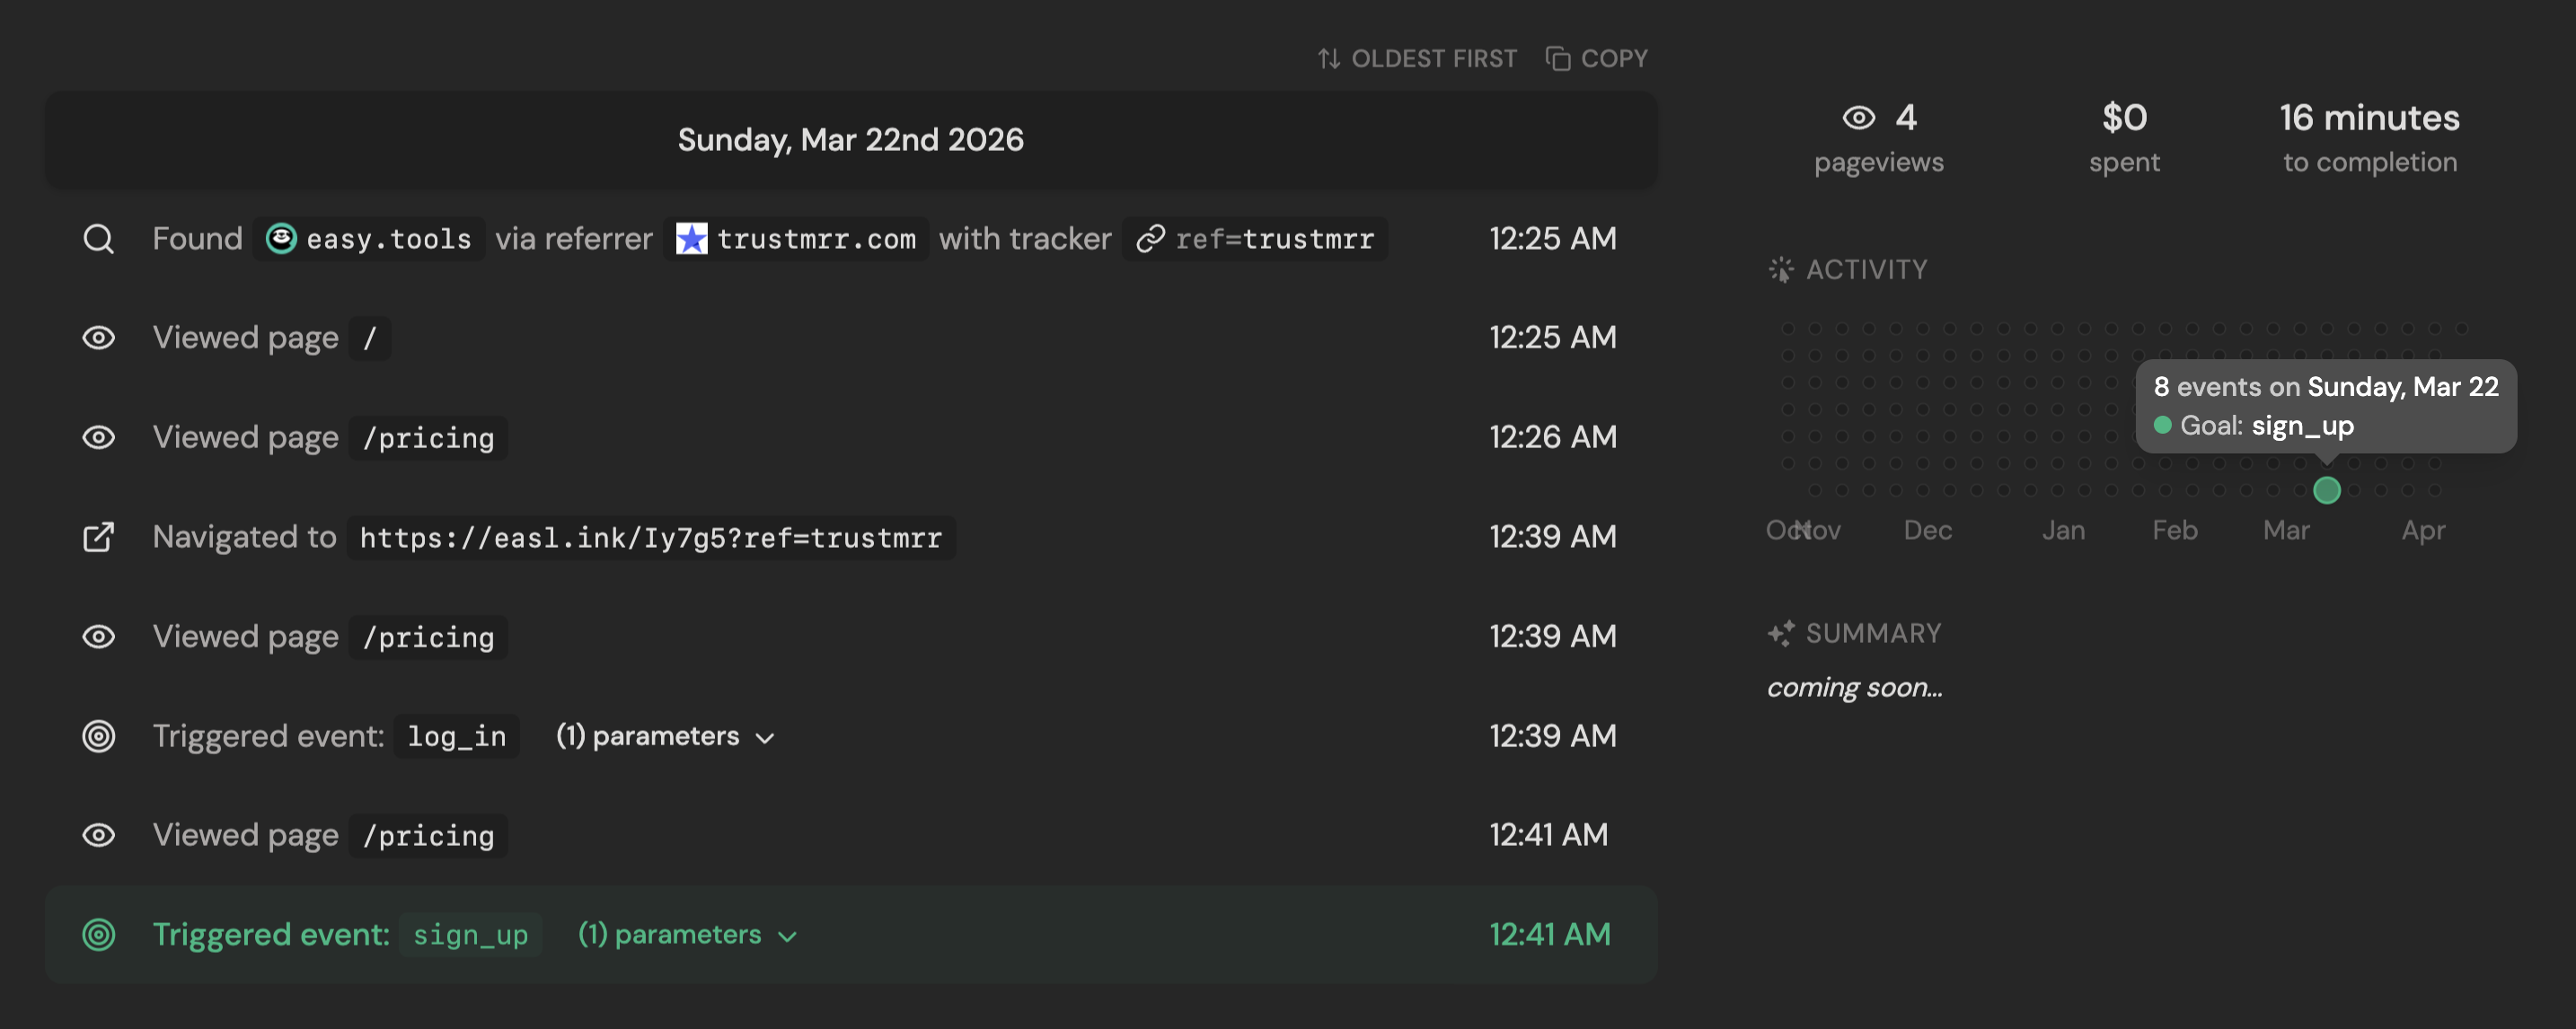Click the pageviews eye icon
This screenshot has width=2576, height=1029.
pos(1858,118)
